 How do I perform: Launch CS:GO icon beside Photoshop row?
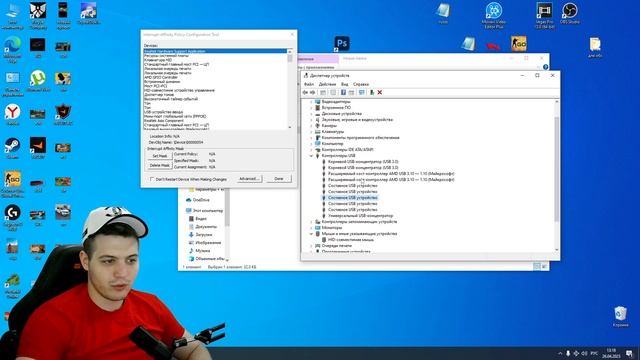click(519, 44)
